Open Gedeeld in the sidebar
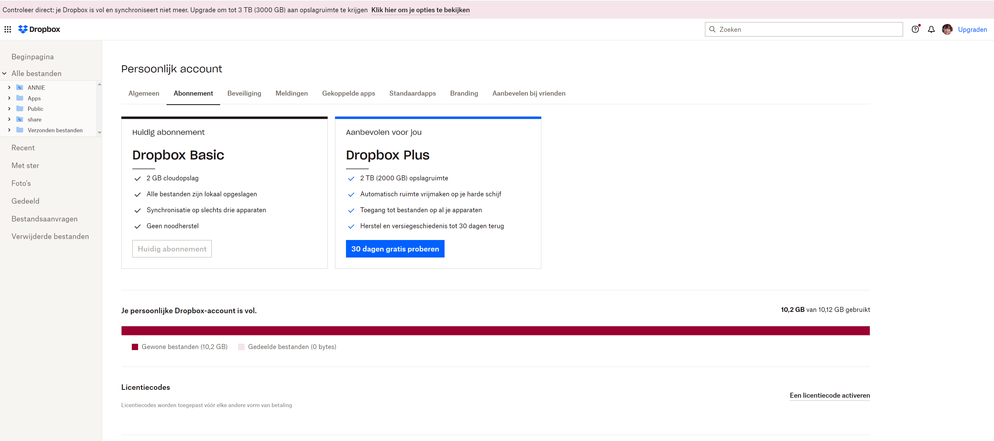994x441 pixels. coord(25,201)
